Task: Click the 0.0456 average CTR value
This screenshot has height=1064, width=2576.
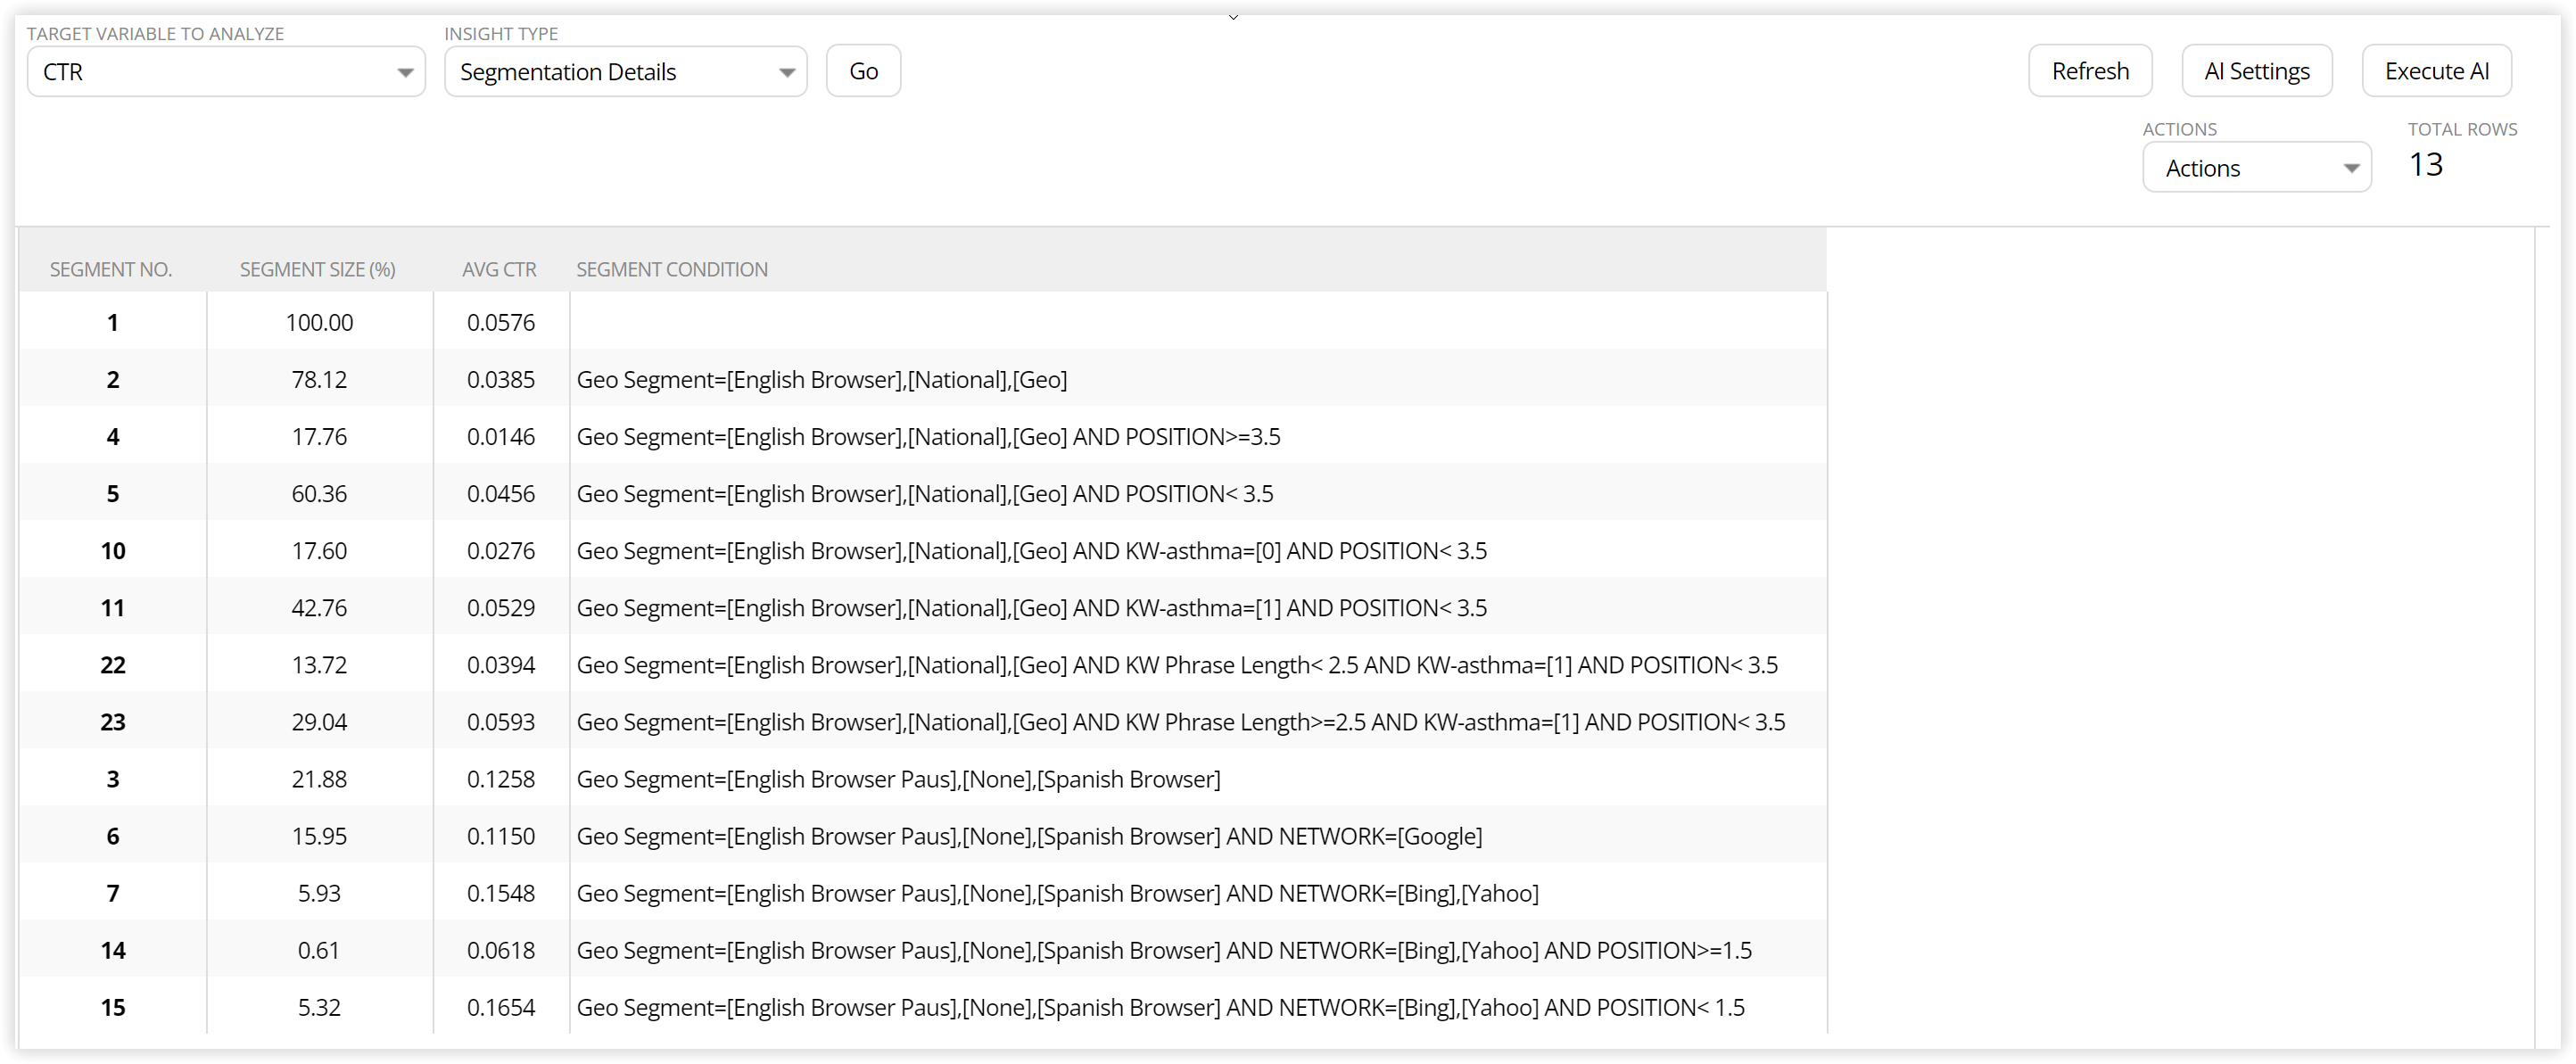Action: point(501,493)
